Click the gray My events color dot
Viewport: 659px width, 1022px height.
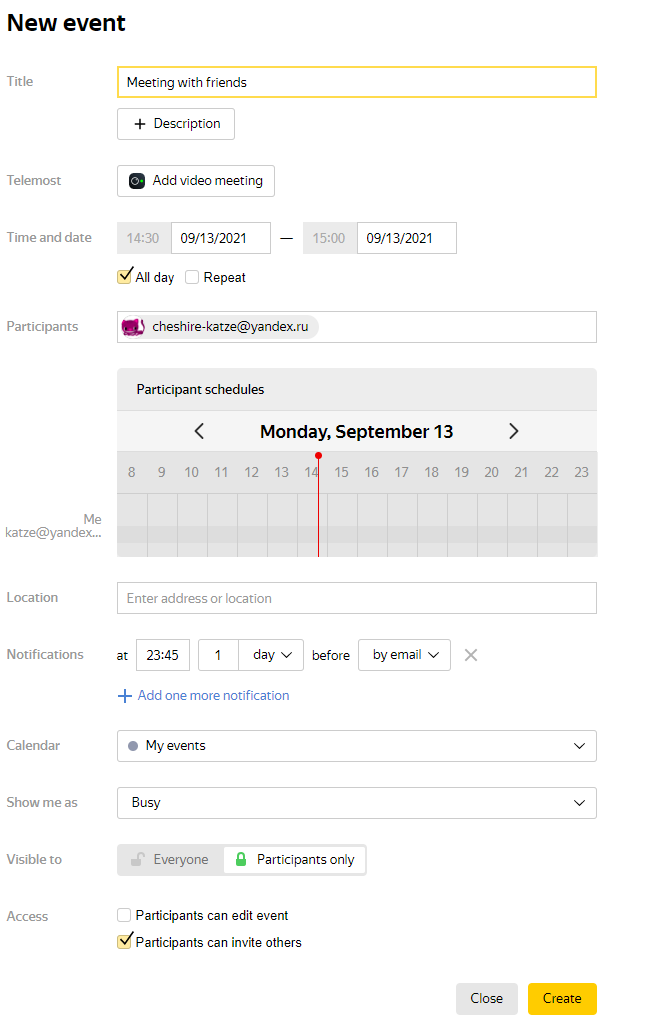(x=133, y=746)
